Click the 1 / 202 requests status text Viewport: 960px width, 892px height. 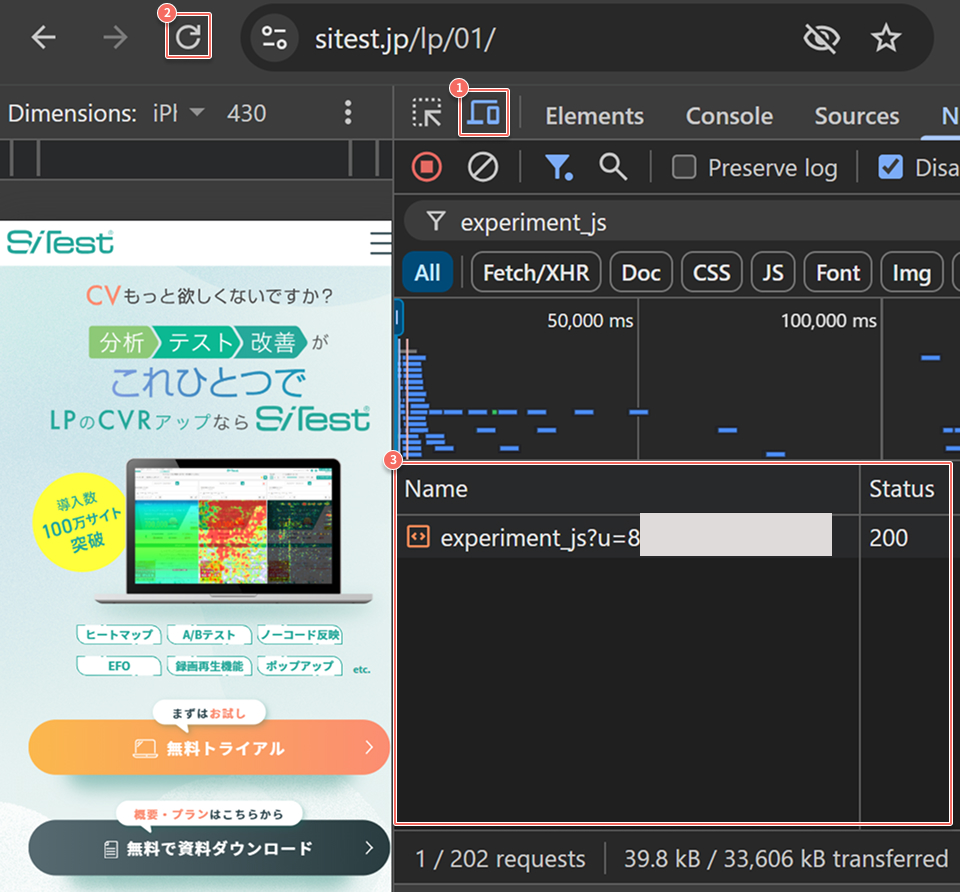click(x=500, y=858)
